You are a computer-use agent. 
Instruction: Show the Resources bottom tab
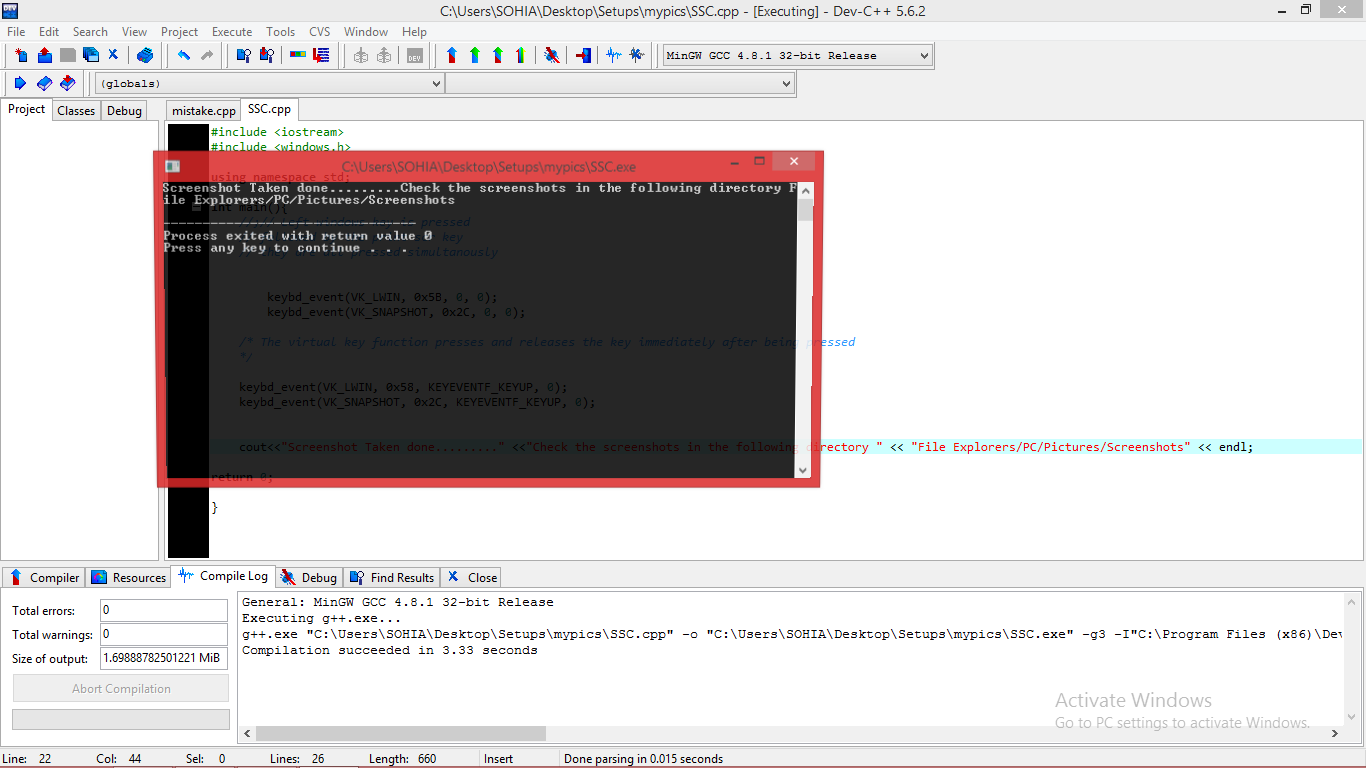129,577
